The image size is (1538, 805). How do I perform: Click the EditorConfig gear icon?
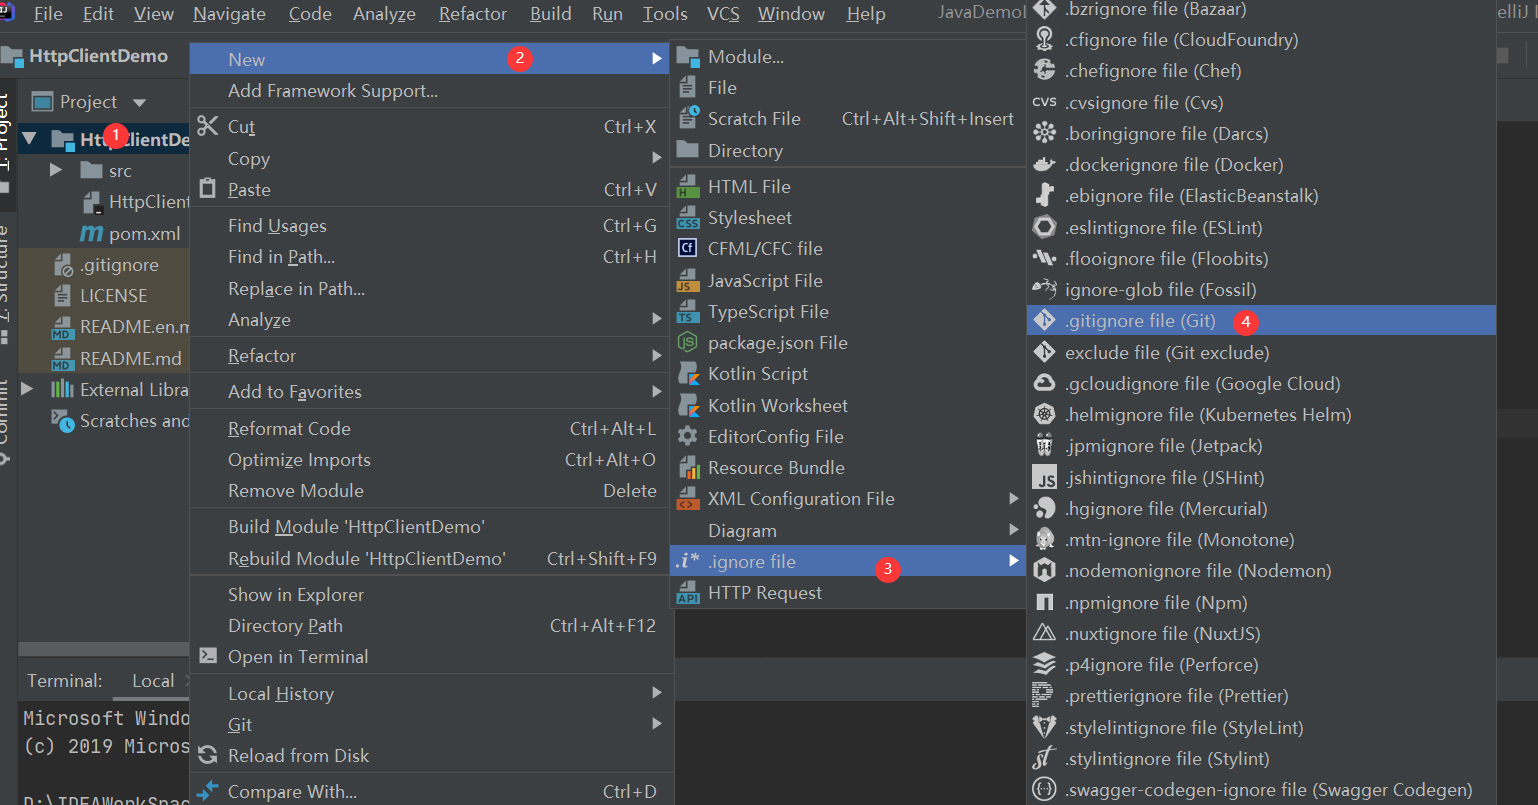688,436
